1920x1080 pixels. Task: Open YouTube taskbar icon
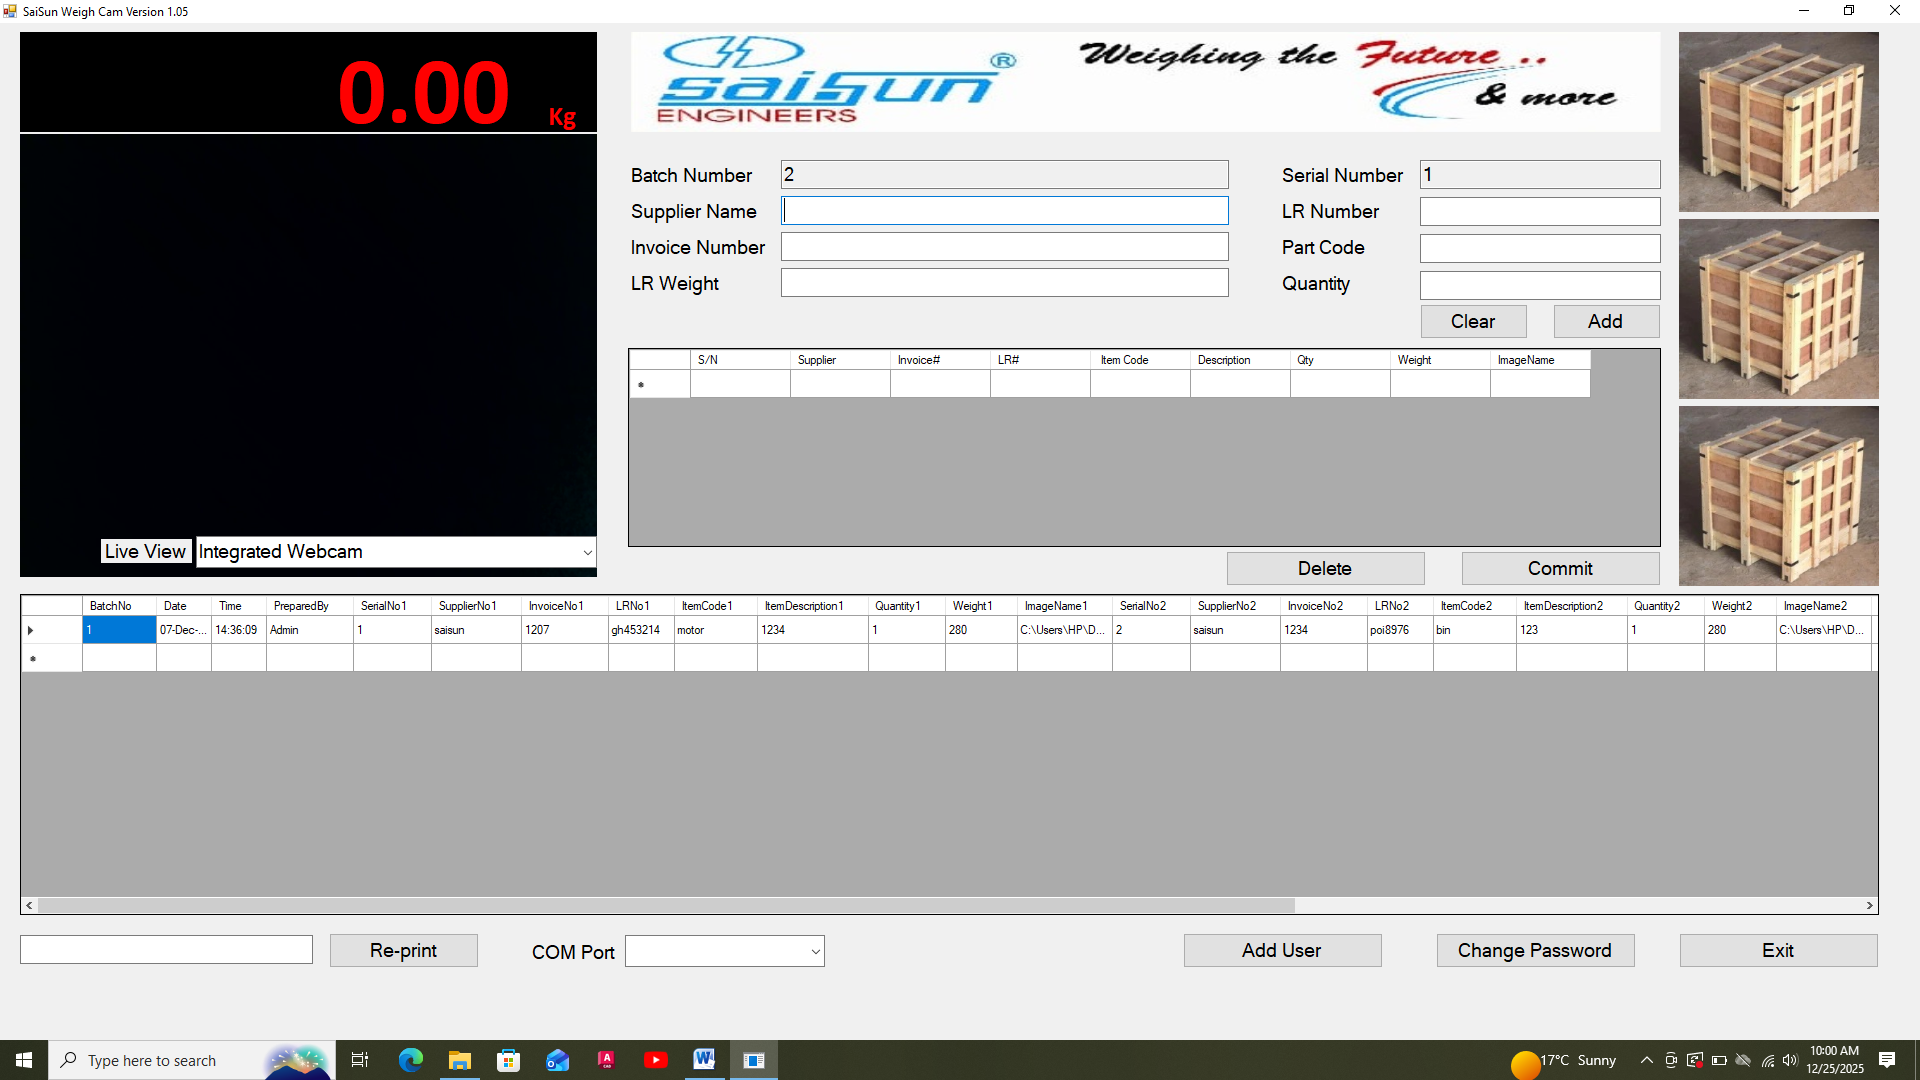655,1060
